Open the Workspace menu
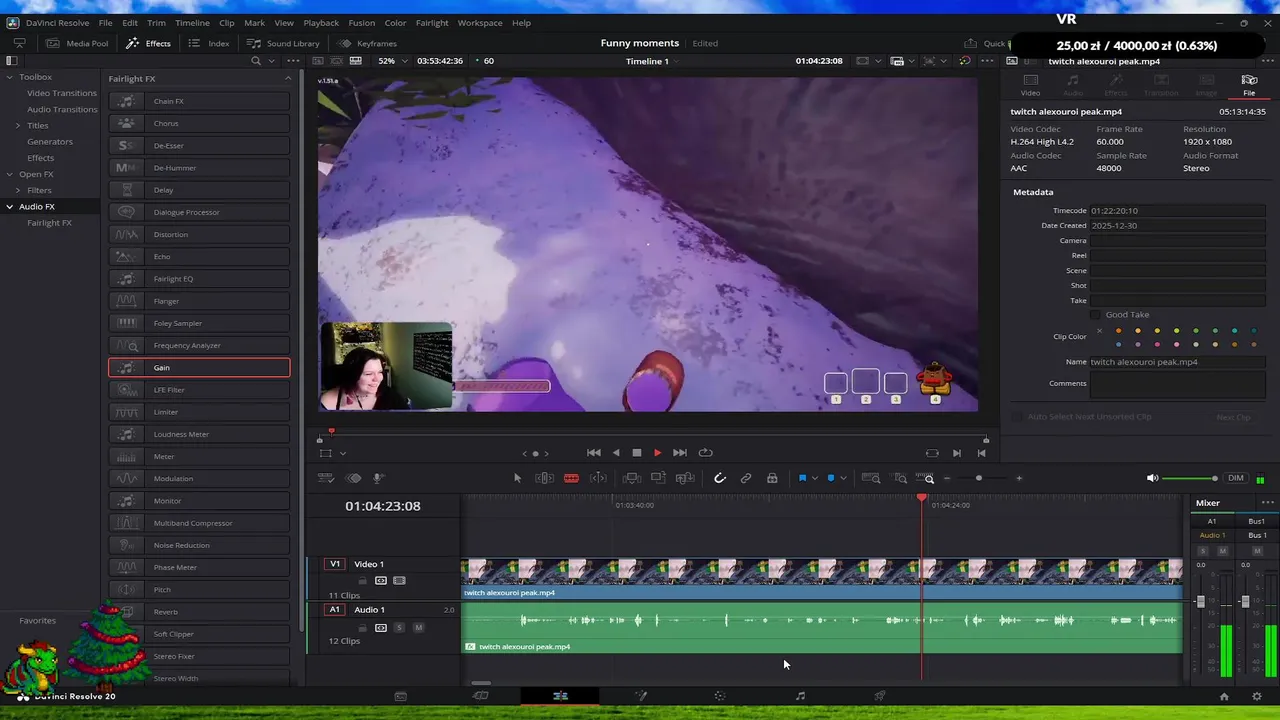 click(x=480, y=22)
